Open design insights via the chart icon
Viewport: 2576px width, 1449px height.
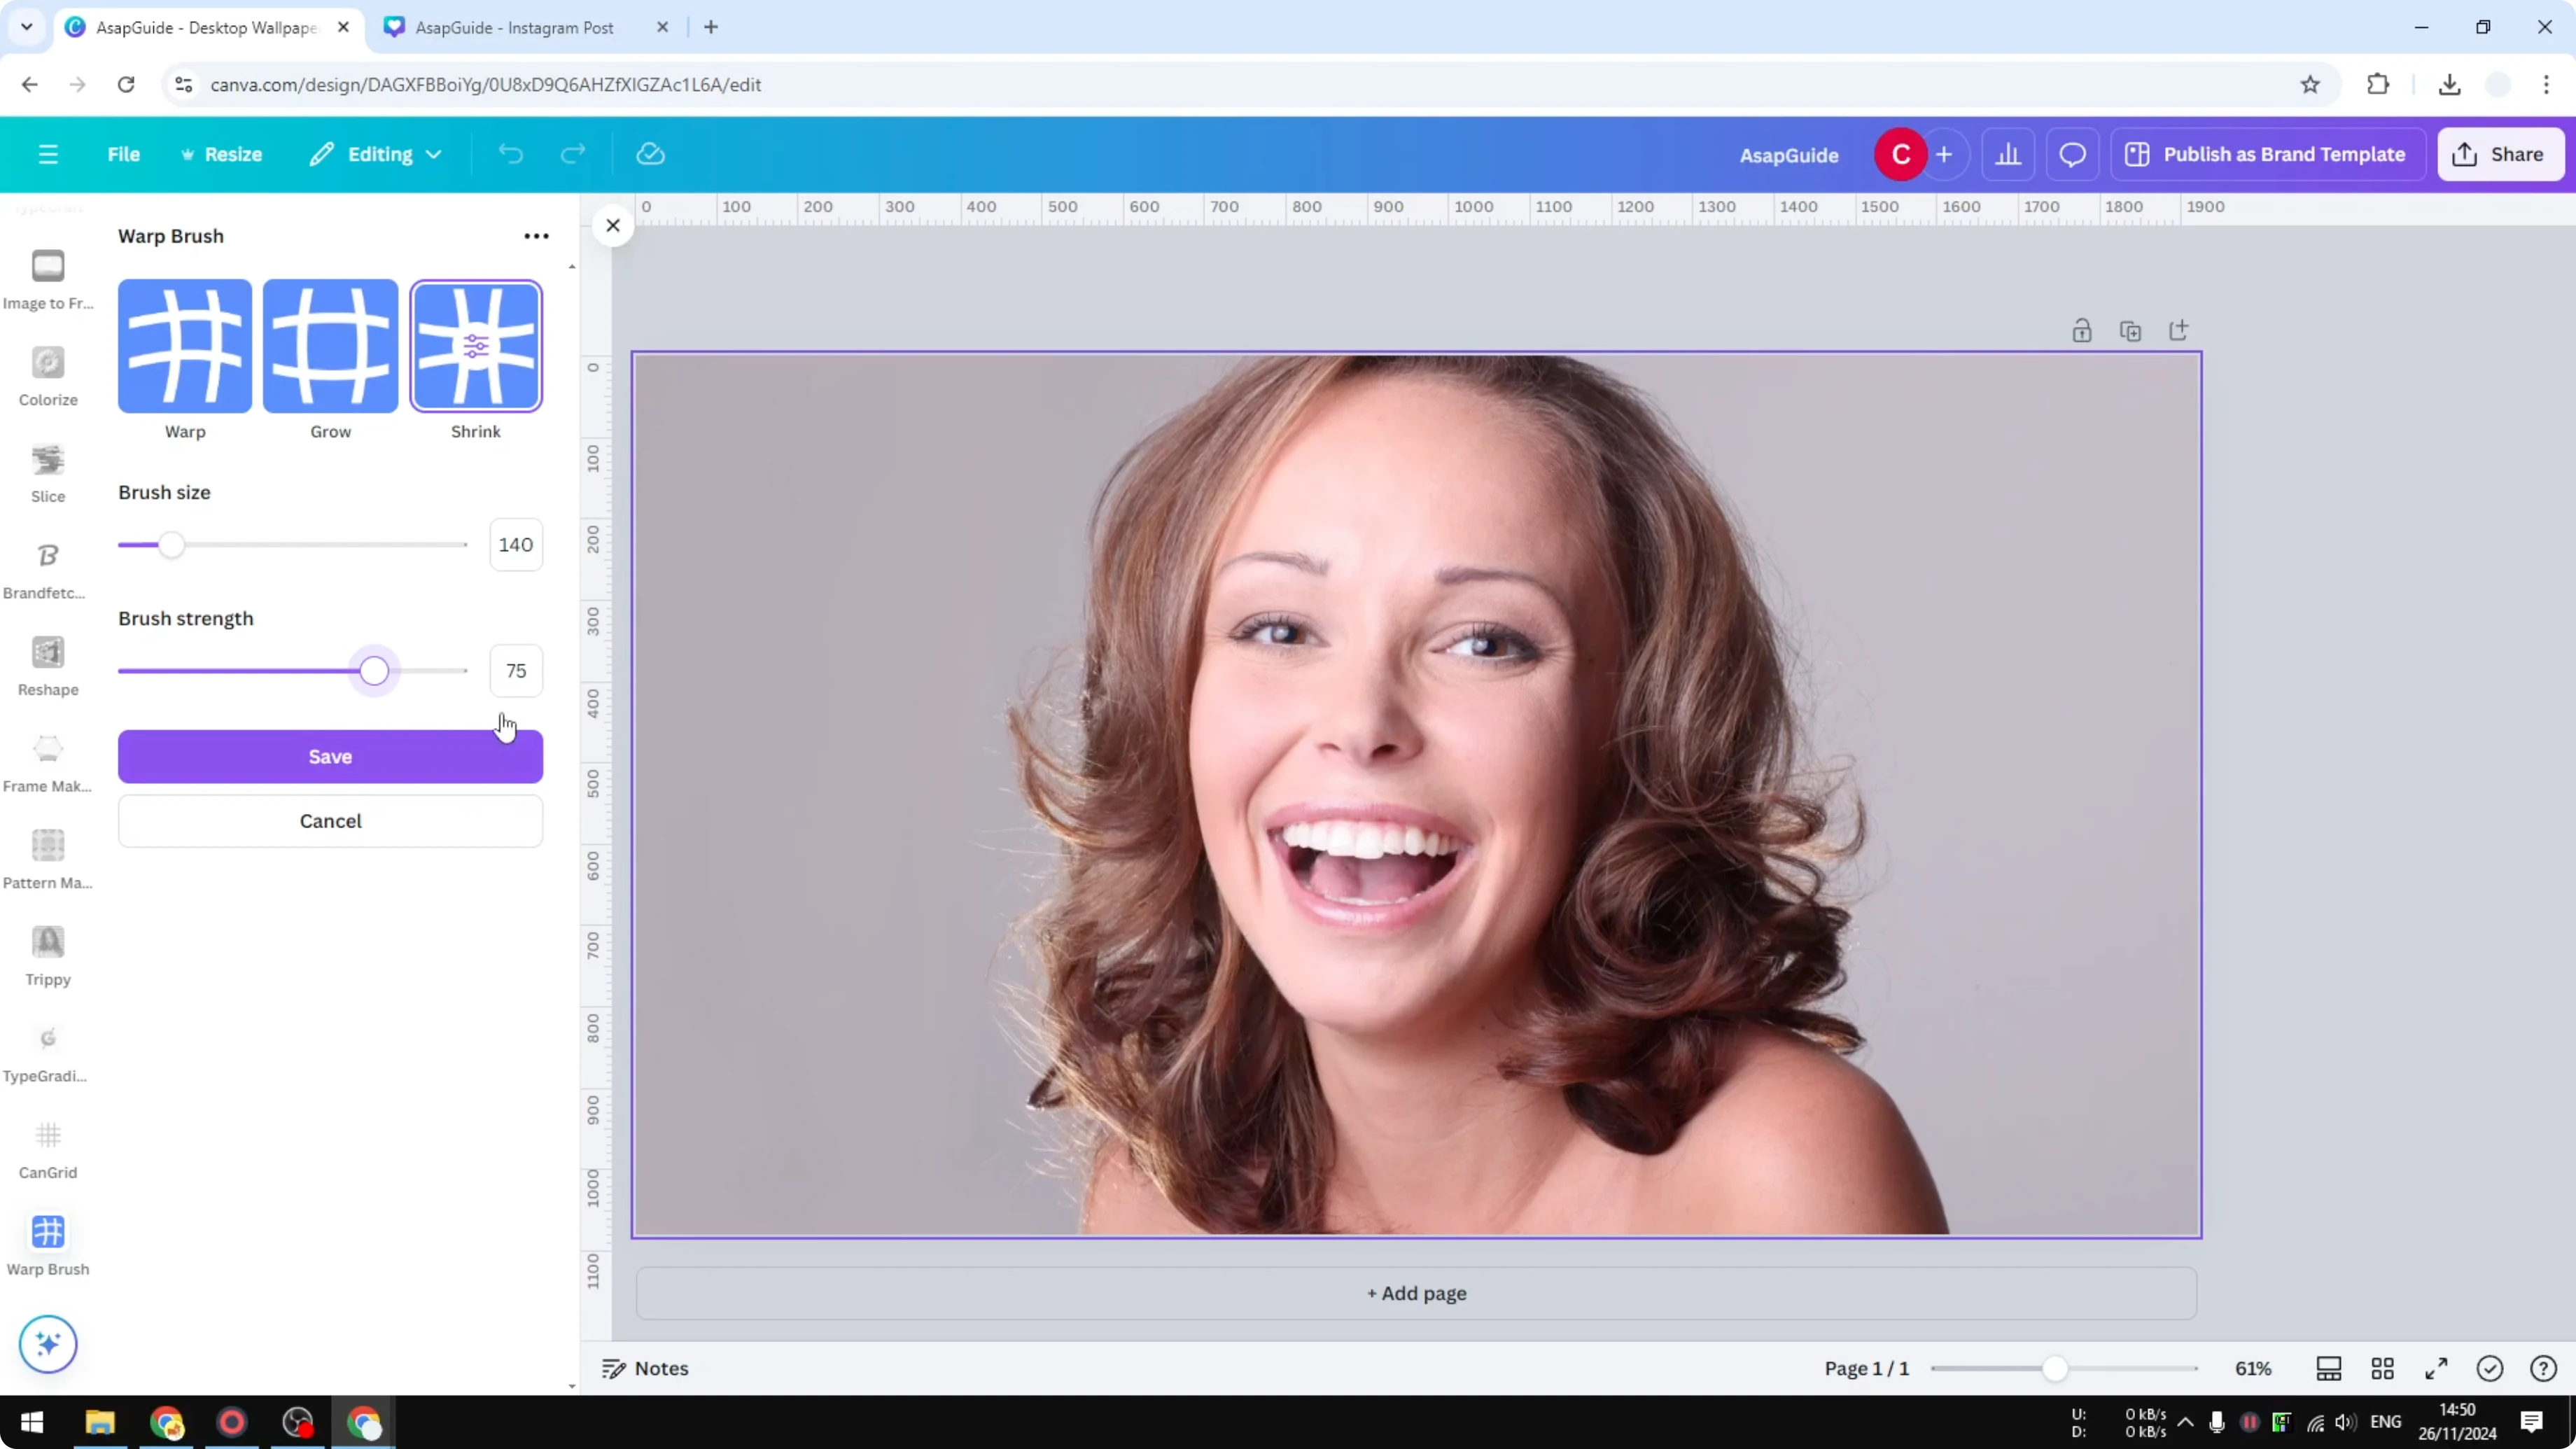(2009, 154)
